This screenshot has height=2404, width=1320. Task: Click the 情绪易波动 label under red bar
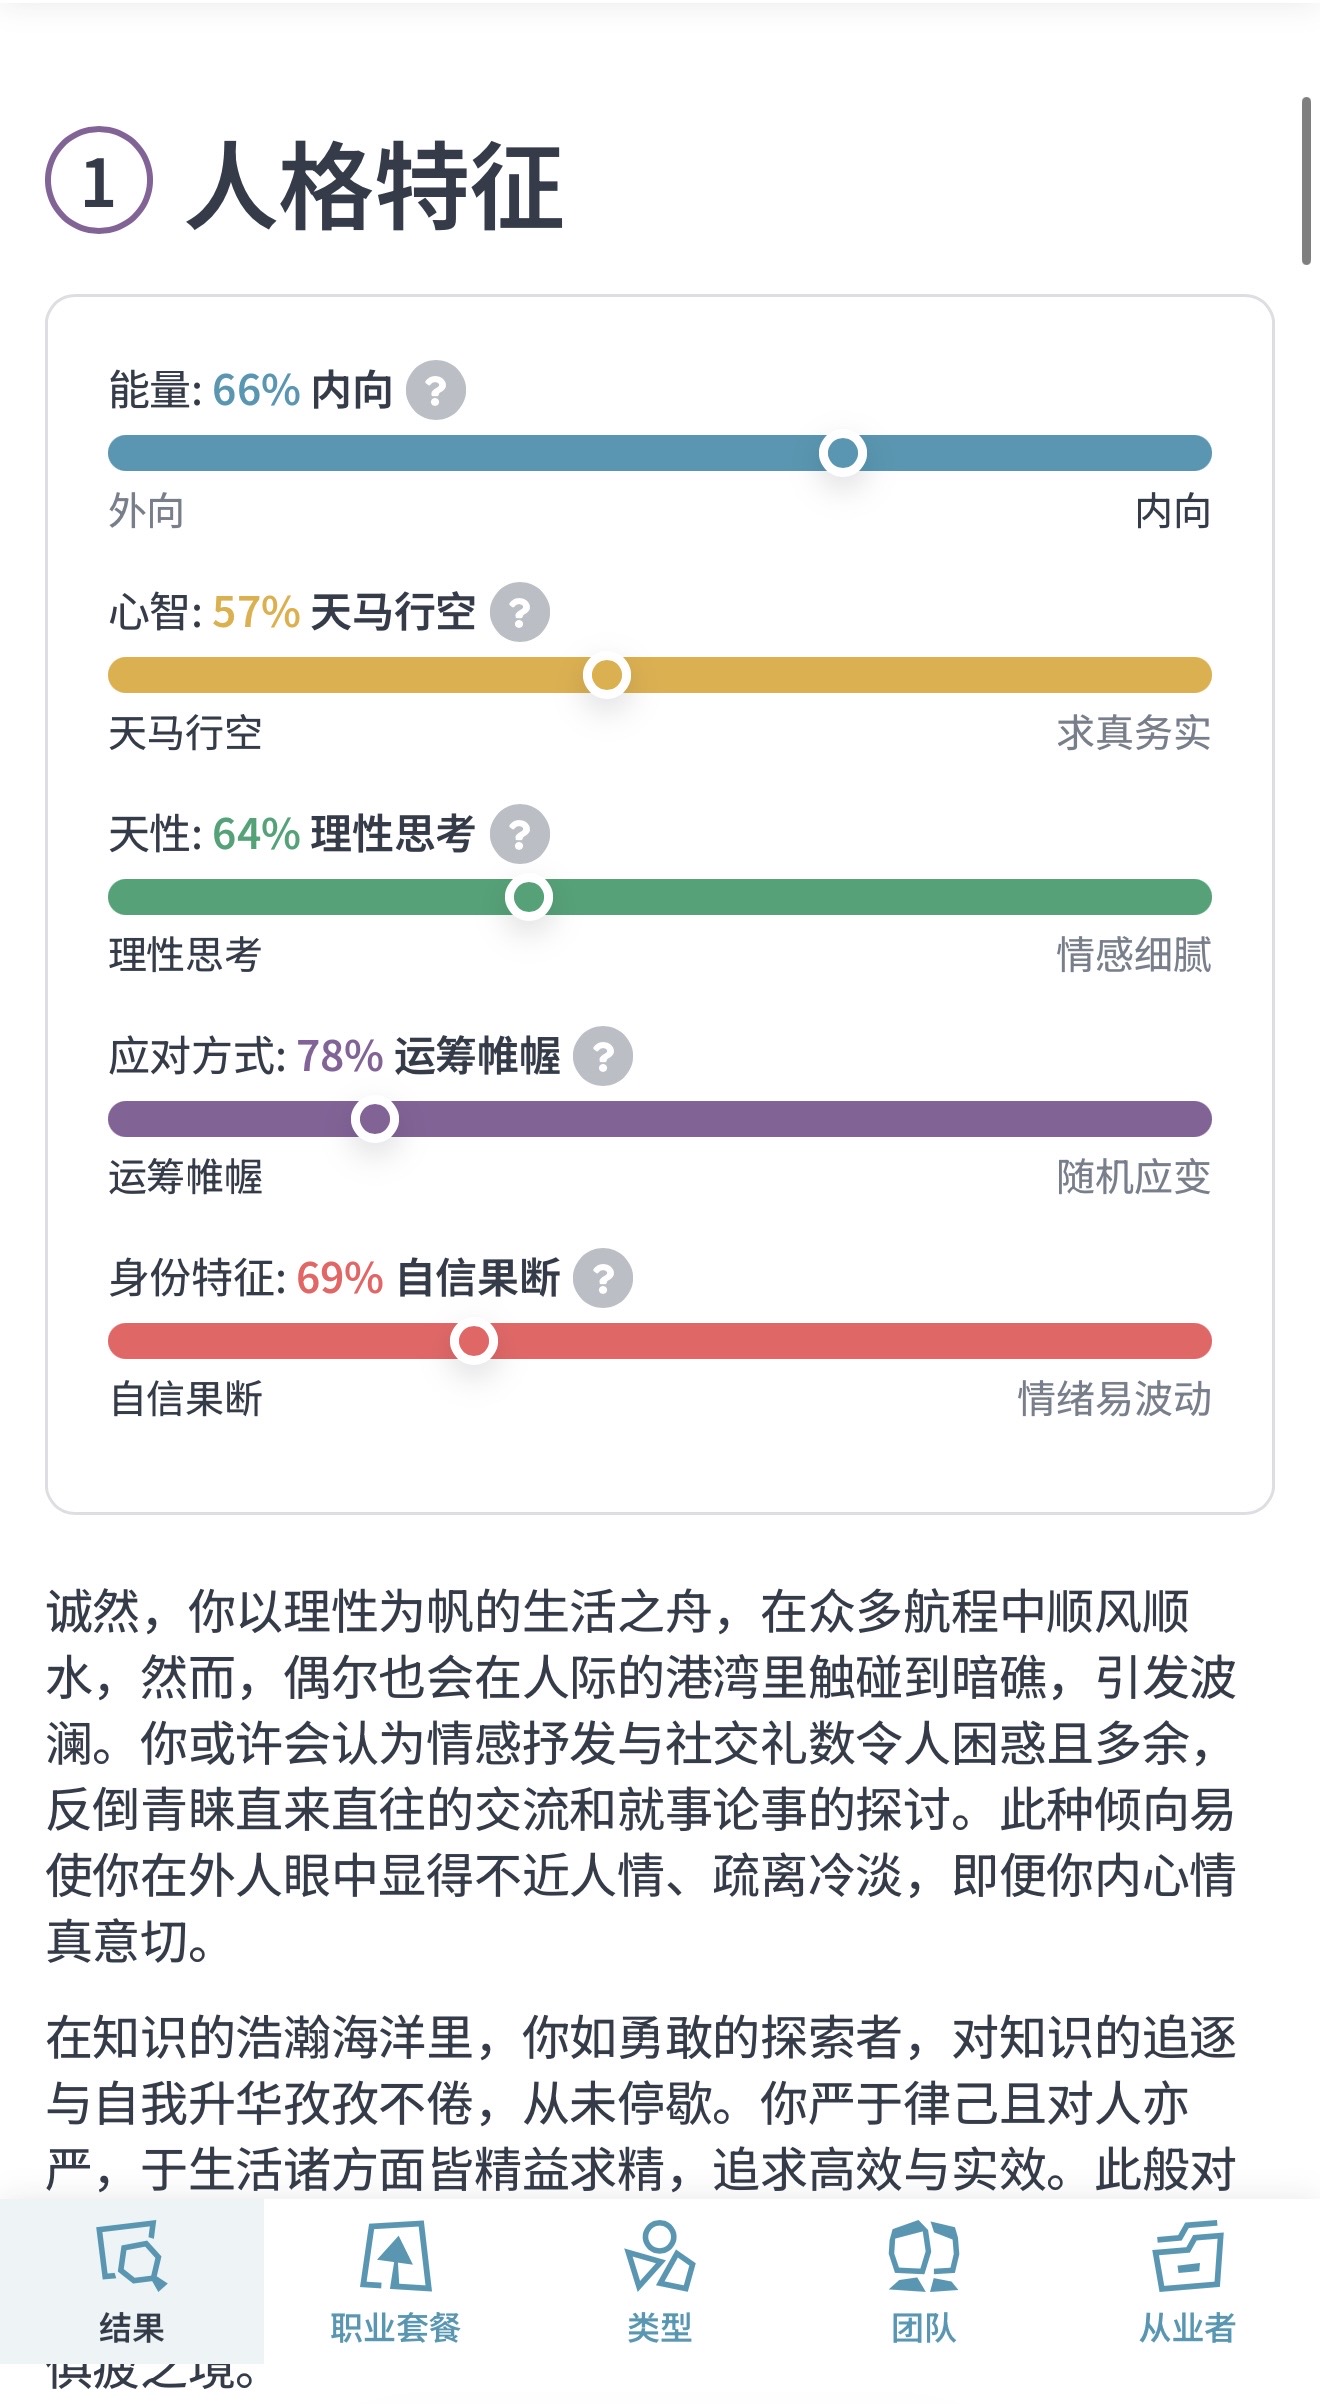pyautogui.click(x=1114, y=1400)
